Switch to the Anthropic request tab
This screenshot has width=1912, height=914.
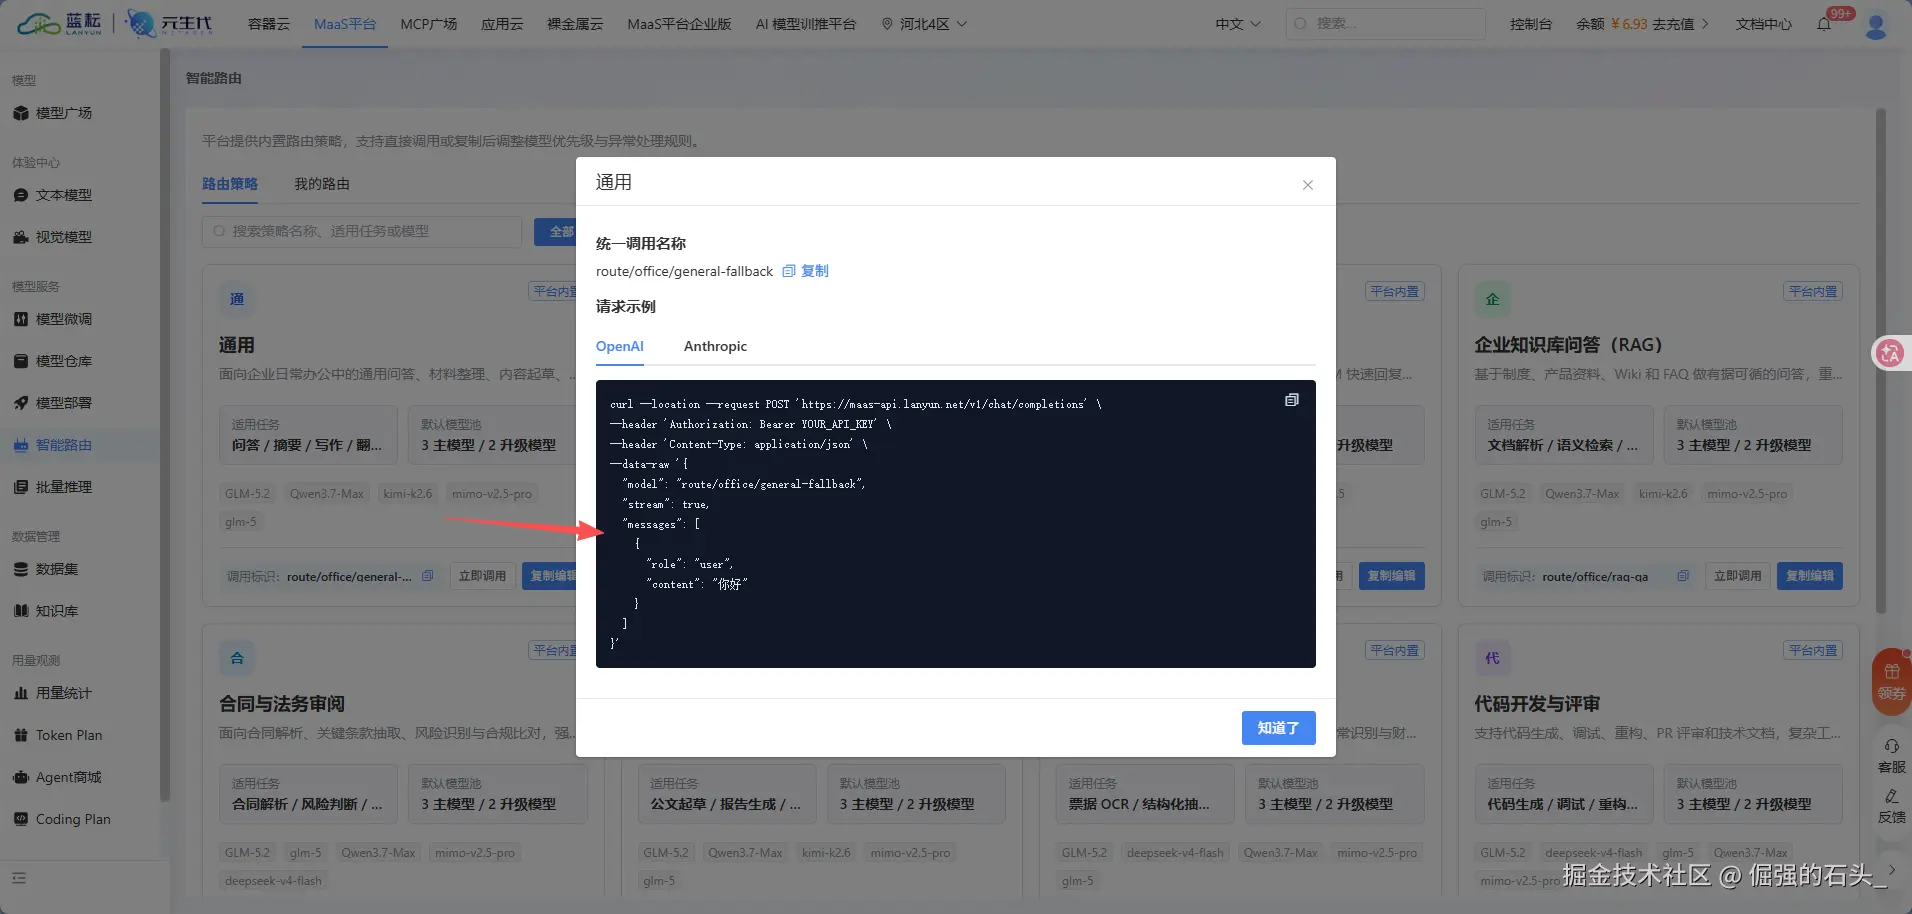coord(715,346)
